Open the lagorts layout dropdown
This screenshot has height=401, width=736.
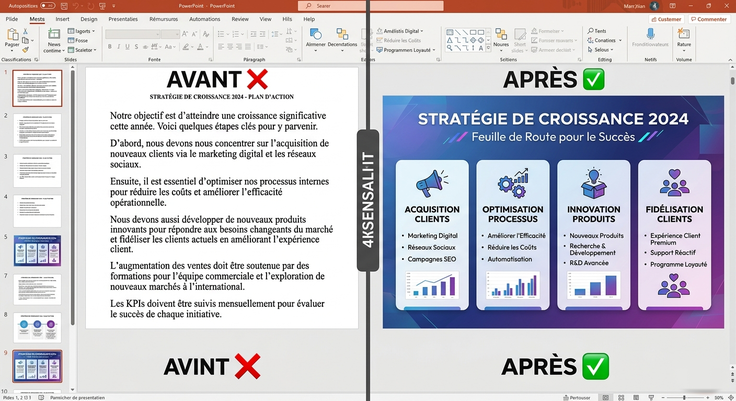81,31
